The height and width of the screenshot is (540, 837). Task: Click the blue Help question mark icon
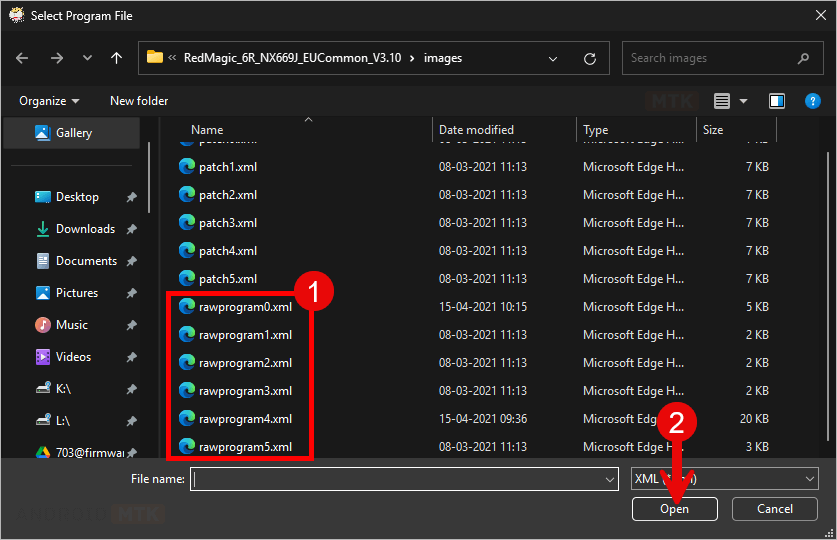[812, 101]
